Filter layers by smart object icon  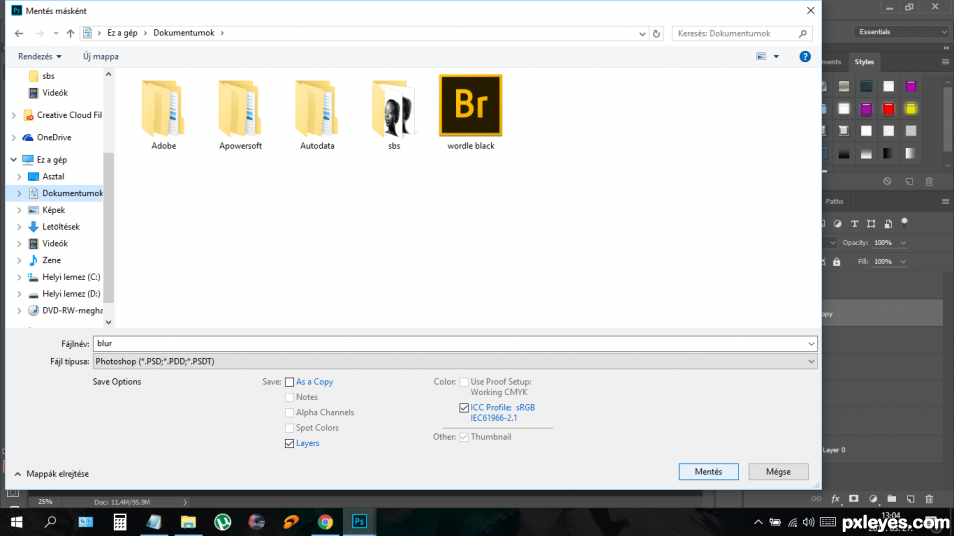click(888, 224)
